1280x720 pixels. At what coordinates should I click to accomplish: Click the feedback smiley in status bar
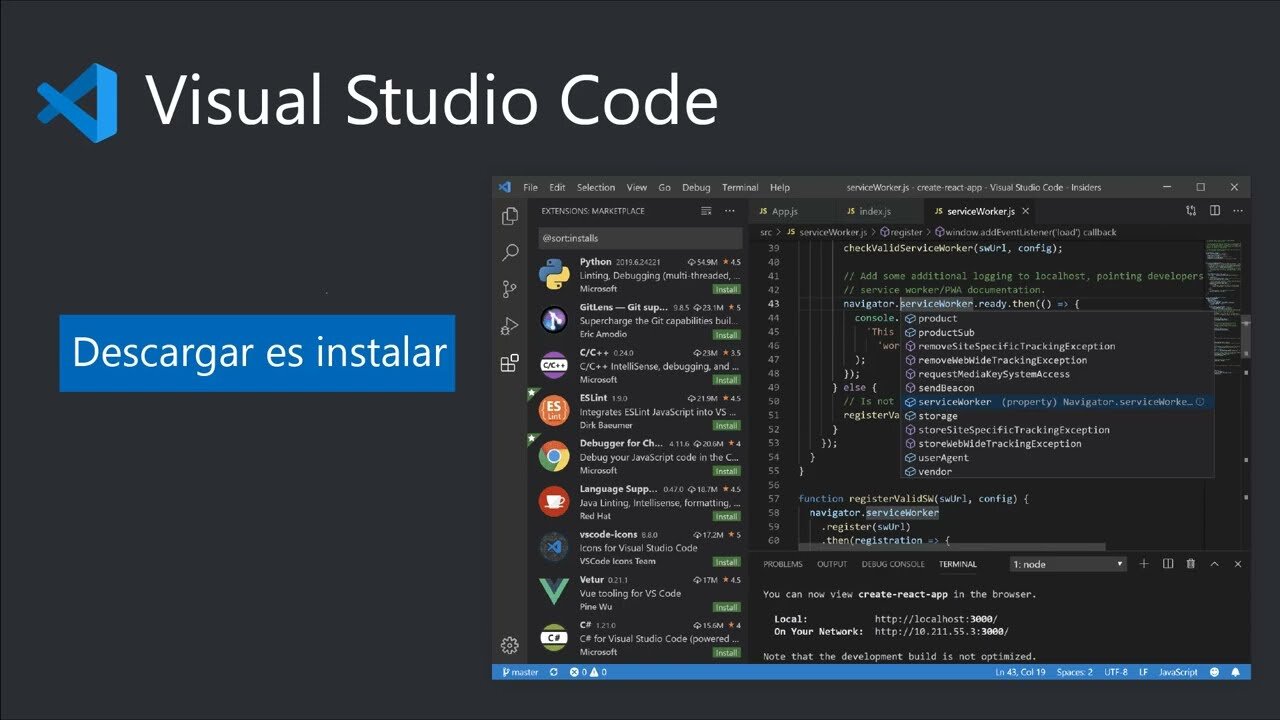(1216, 672)
